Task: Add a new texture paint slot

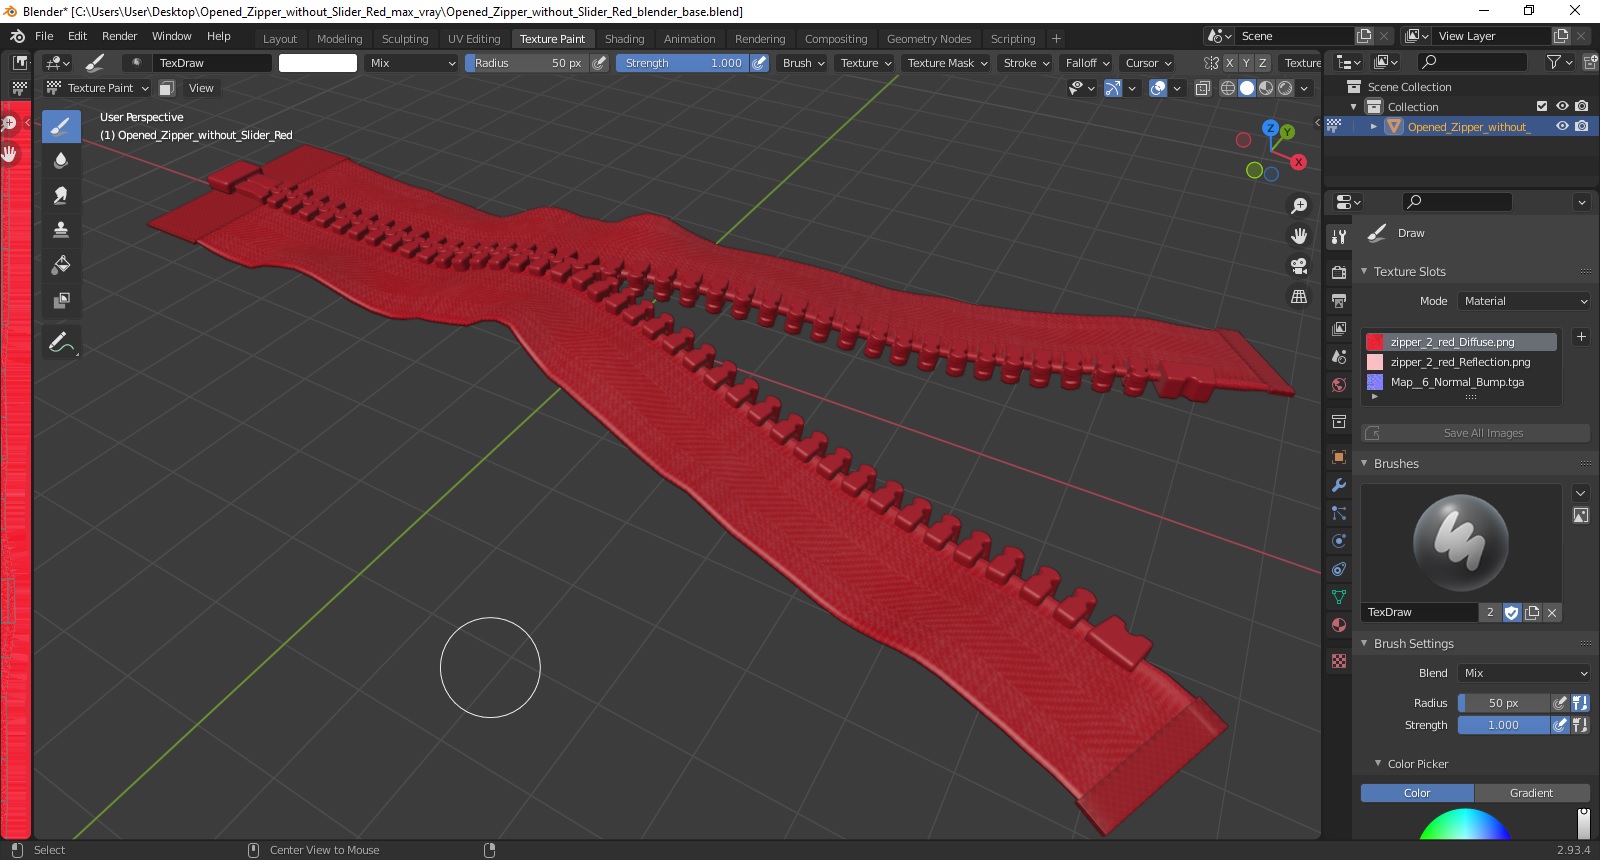Action: 1581,337
